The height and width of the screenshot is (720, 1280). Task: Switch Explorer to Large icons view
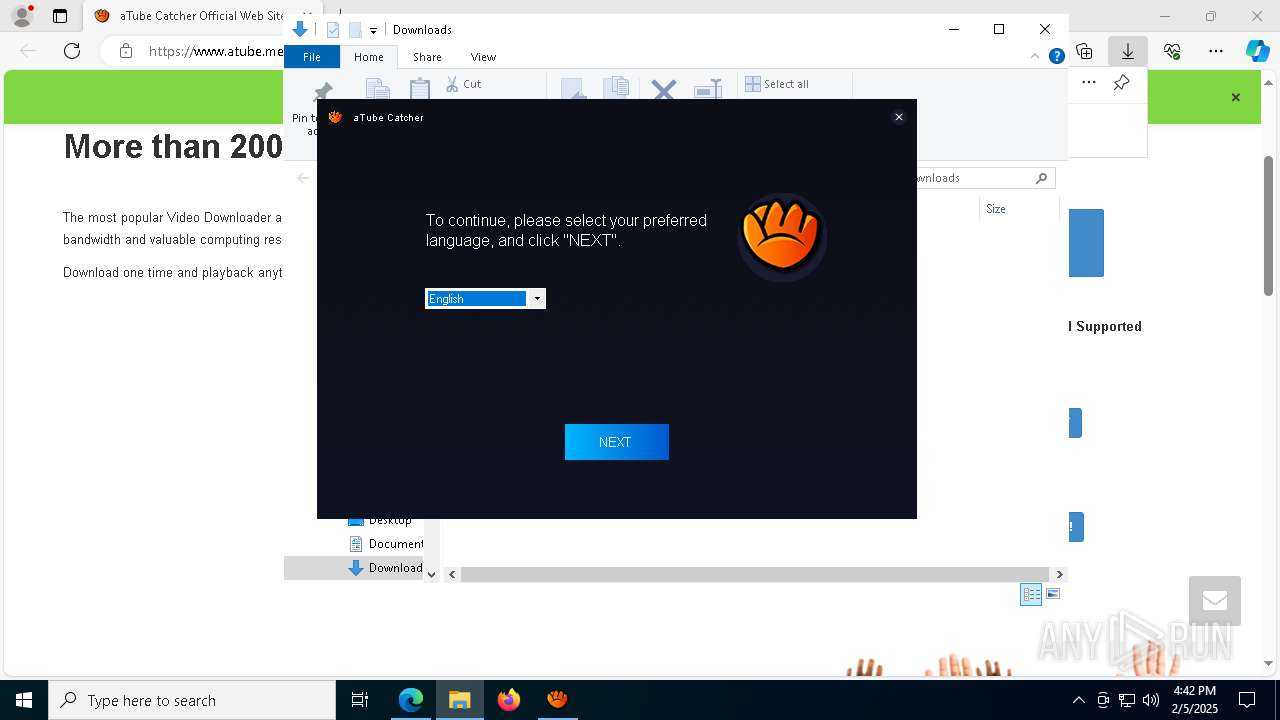1052,594
